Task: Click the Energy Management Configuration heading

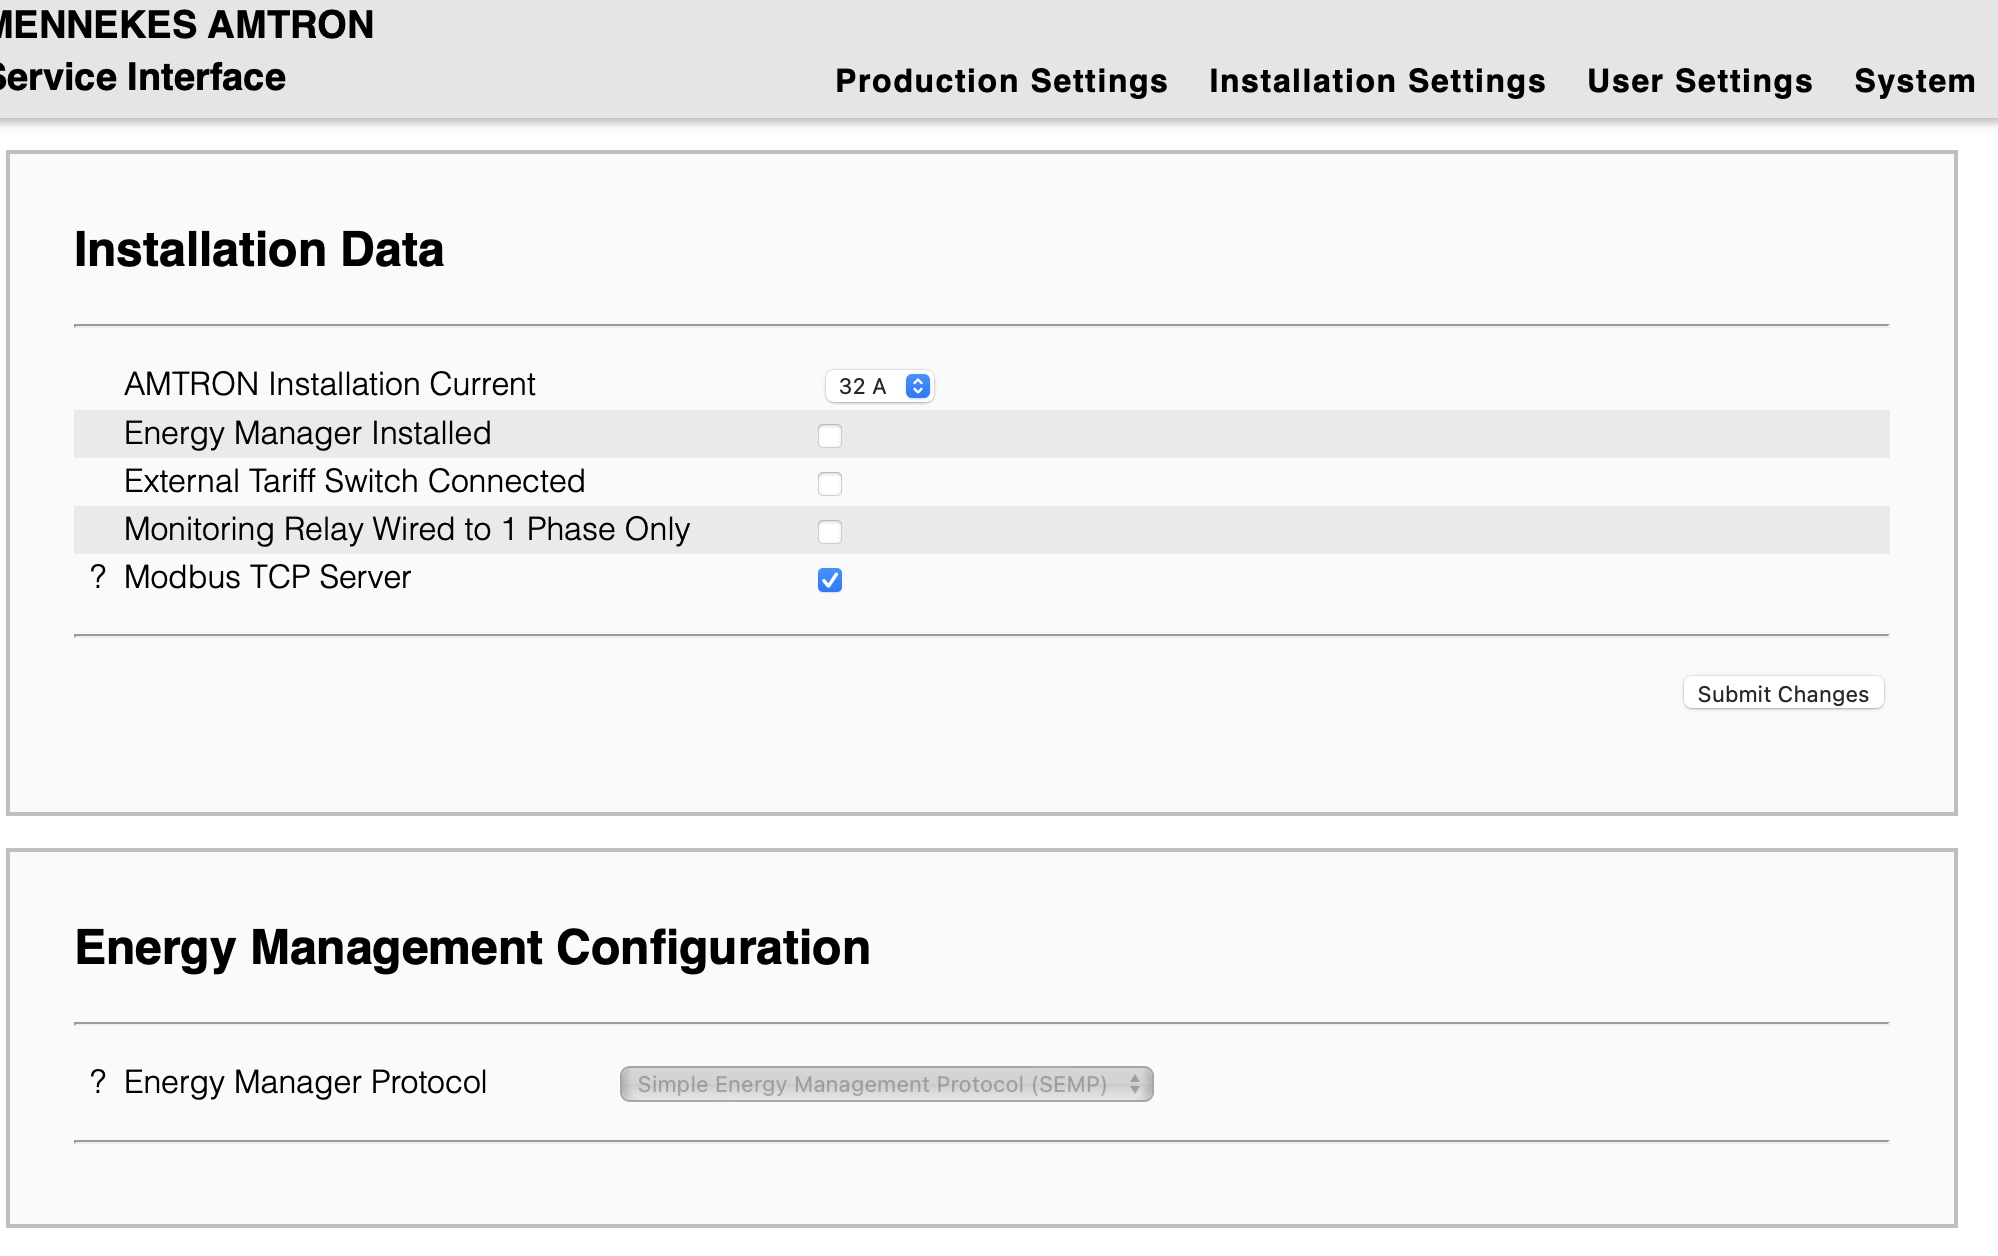Action: [x=472, y=947]
